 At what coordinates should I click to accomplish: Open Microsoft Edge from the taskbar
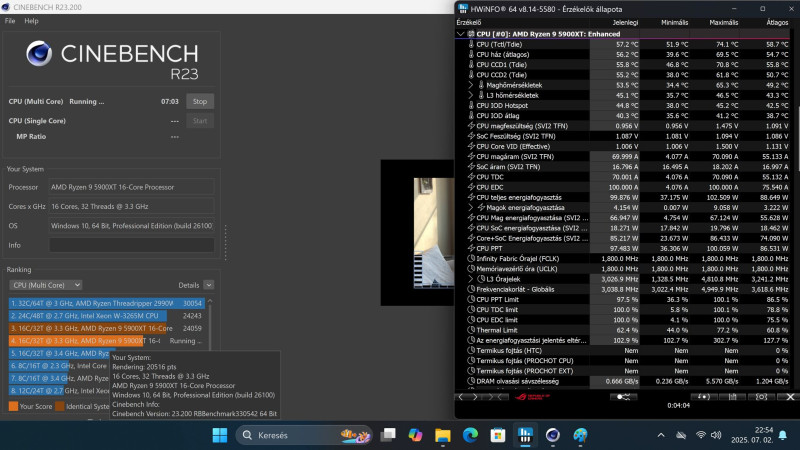click(x=470, y=435)
